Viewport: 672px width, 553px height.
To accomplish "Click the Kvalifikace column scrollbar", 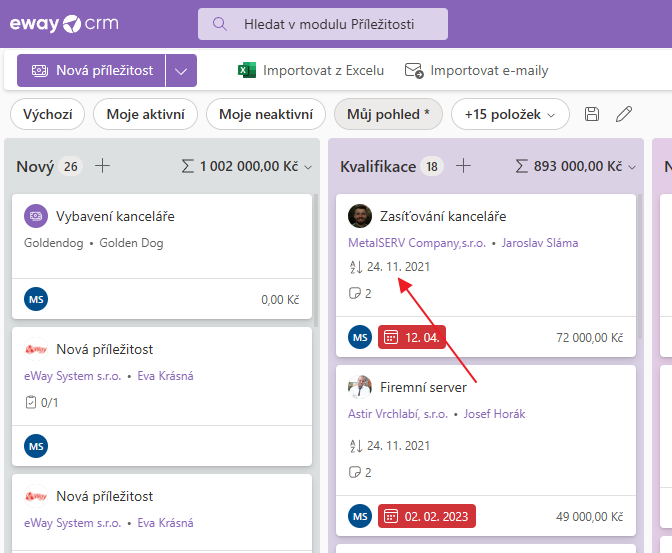I will click(x=640, y=267).
